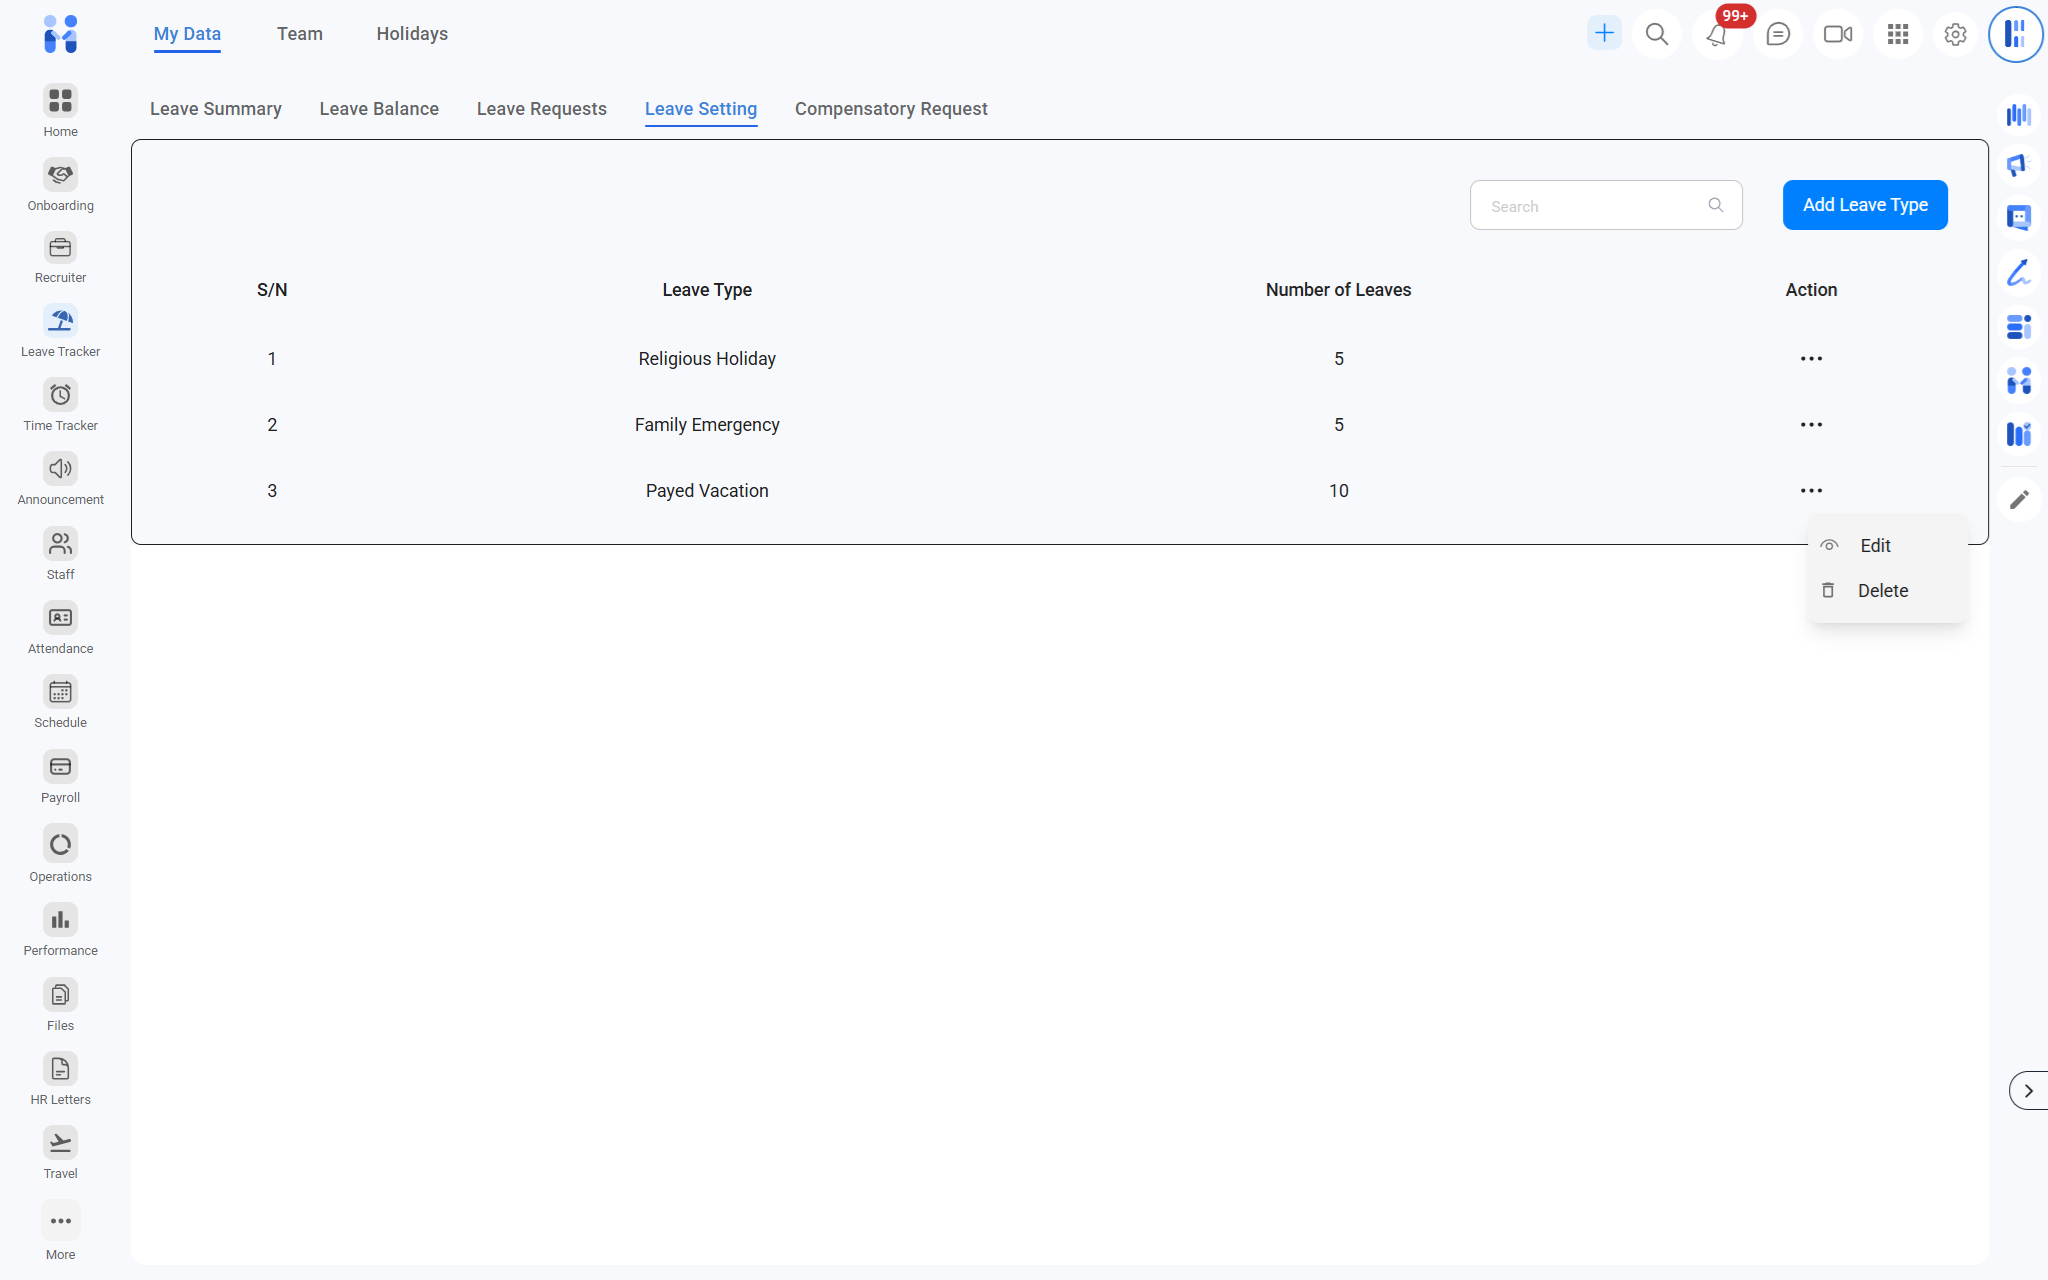Open the Time Tracker module

[x=60, y=395]
